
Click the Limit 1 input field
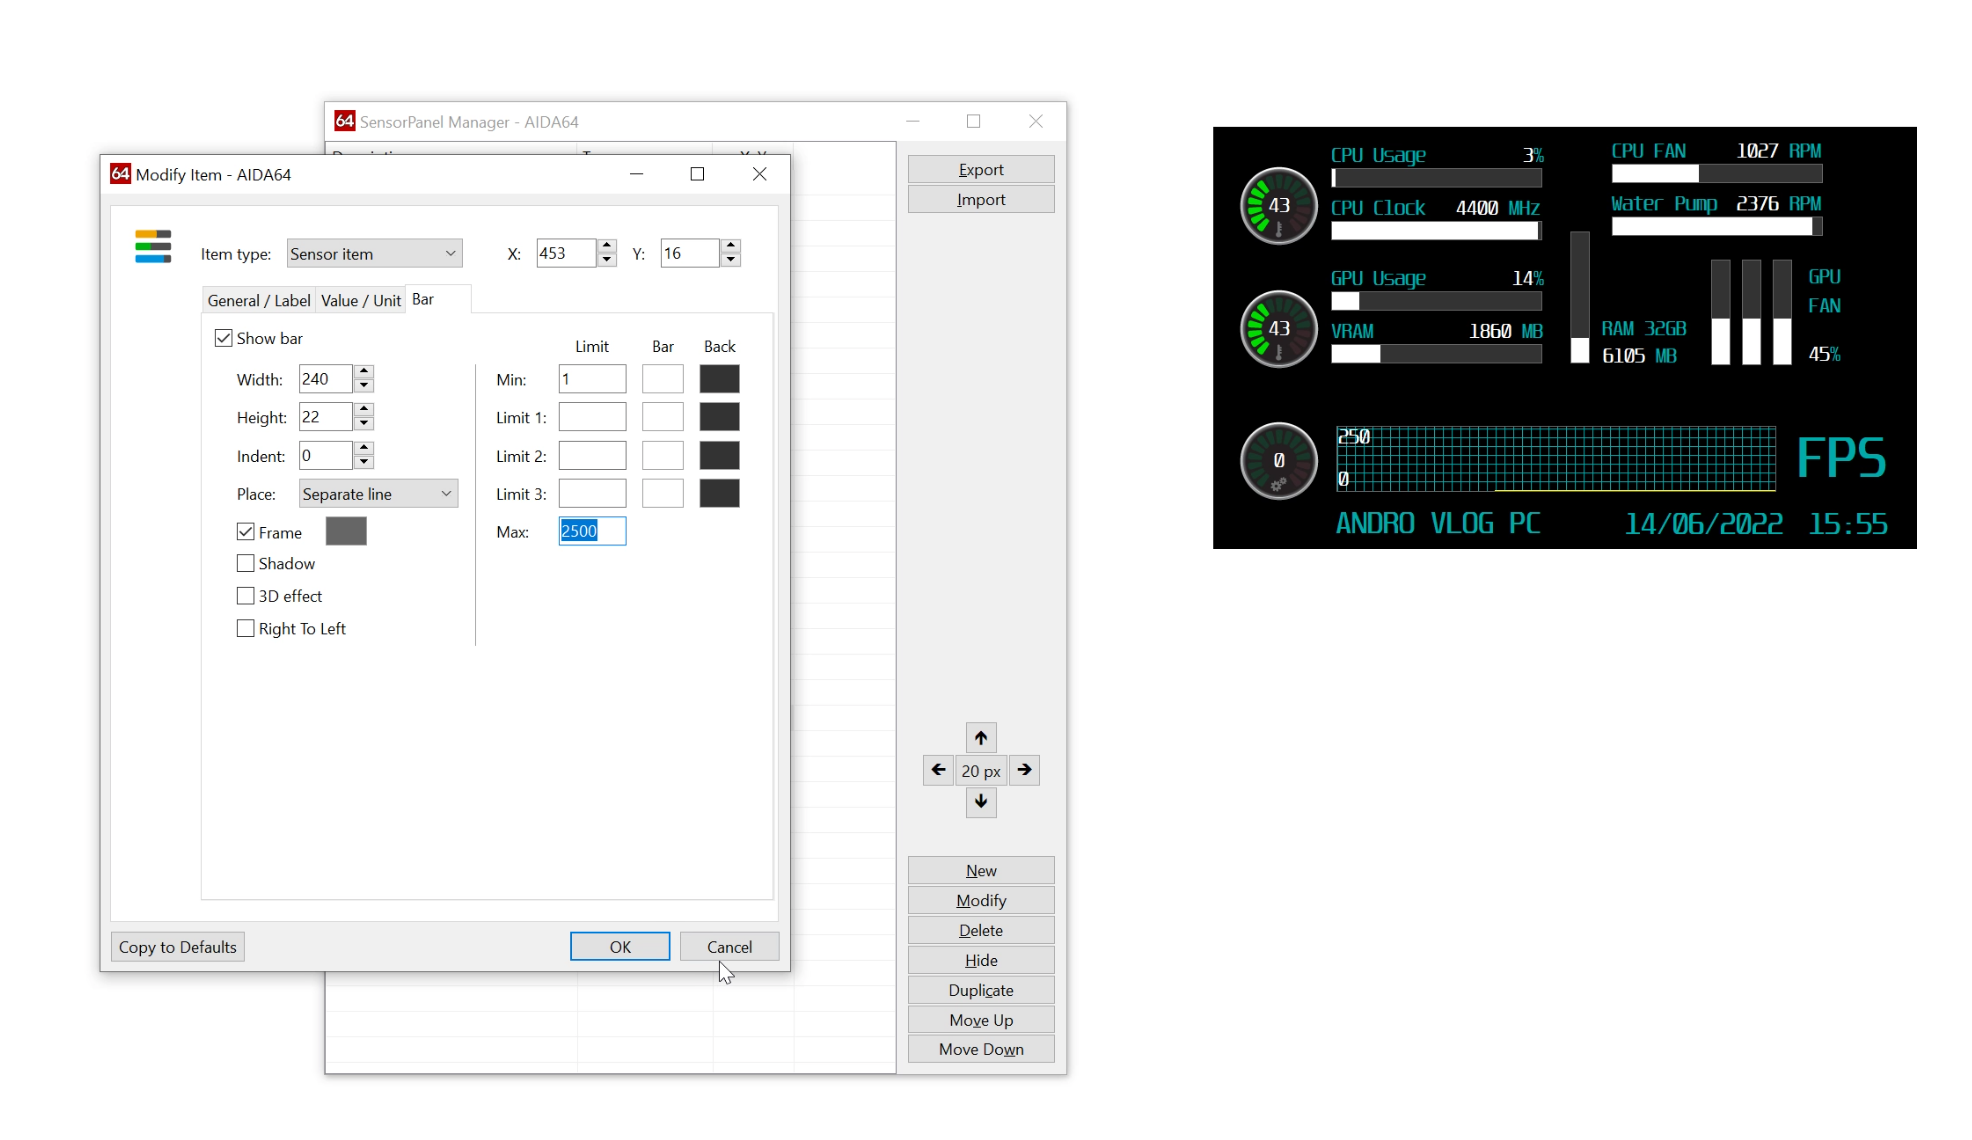point(592,417)
